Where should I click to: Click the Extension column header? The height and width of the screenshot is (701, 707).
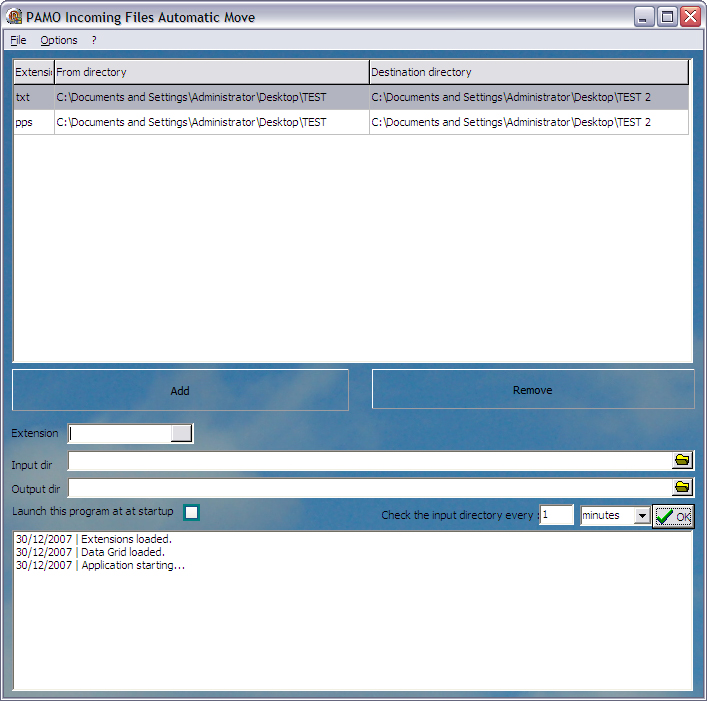[34, 72]
